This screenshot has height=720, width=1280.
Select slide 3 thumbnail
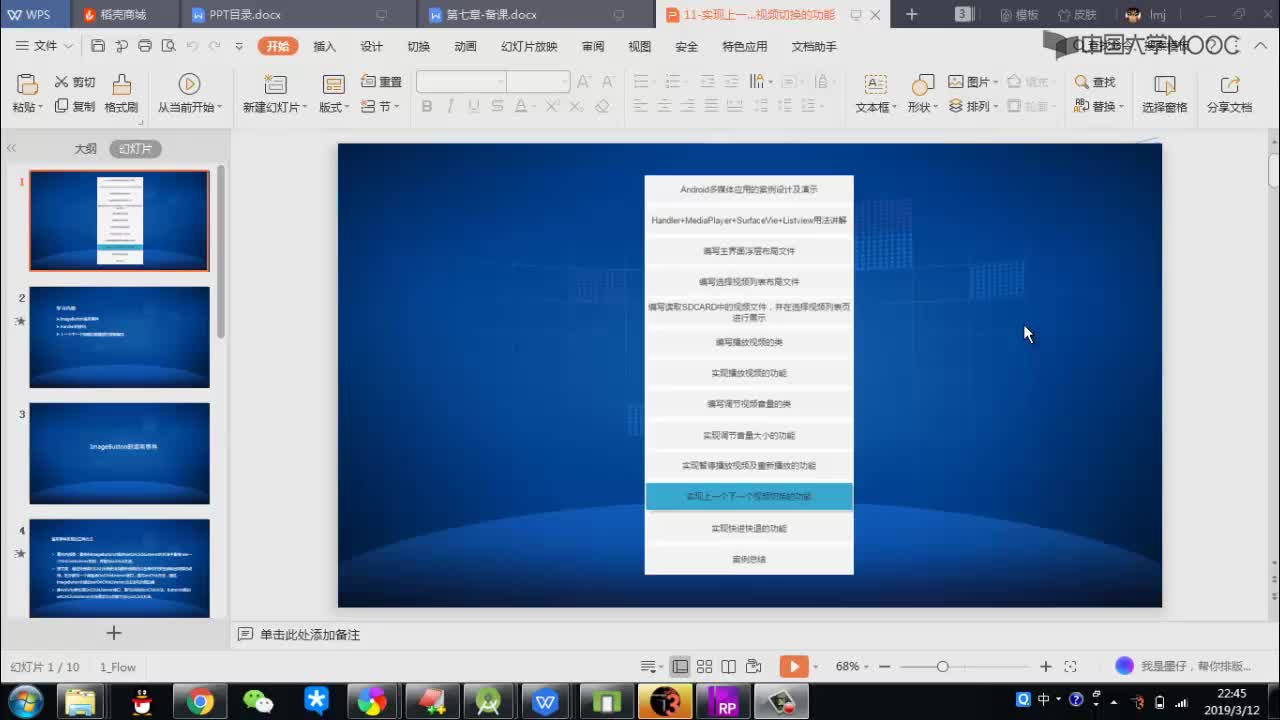(119, 453)
